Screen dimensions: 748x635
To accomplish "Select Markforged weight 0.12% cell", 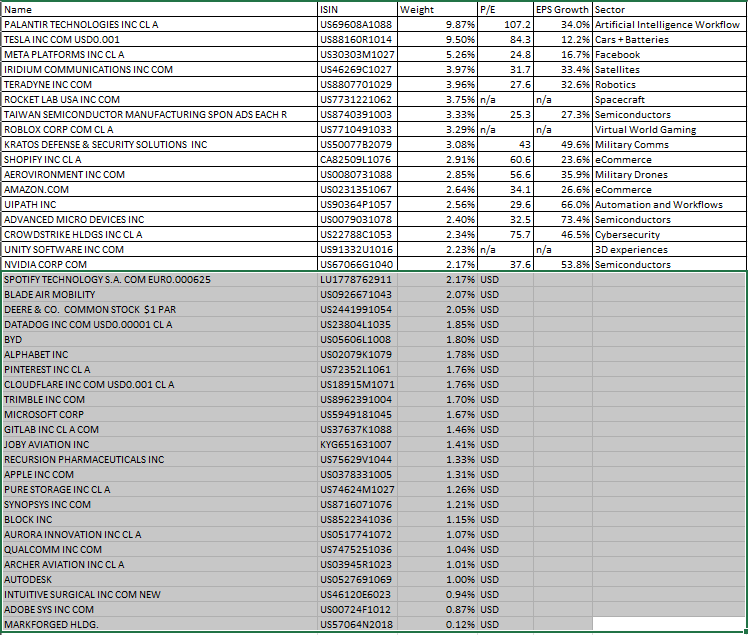I will click(x=437, y=625).
